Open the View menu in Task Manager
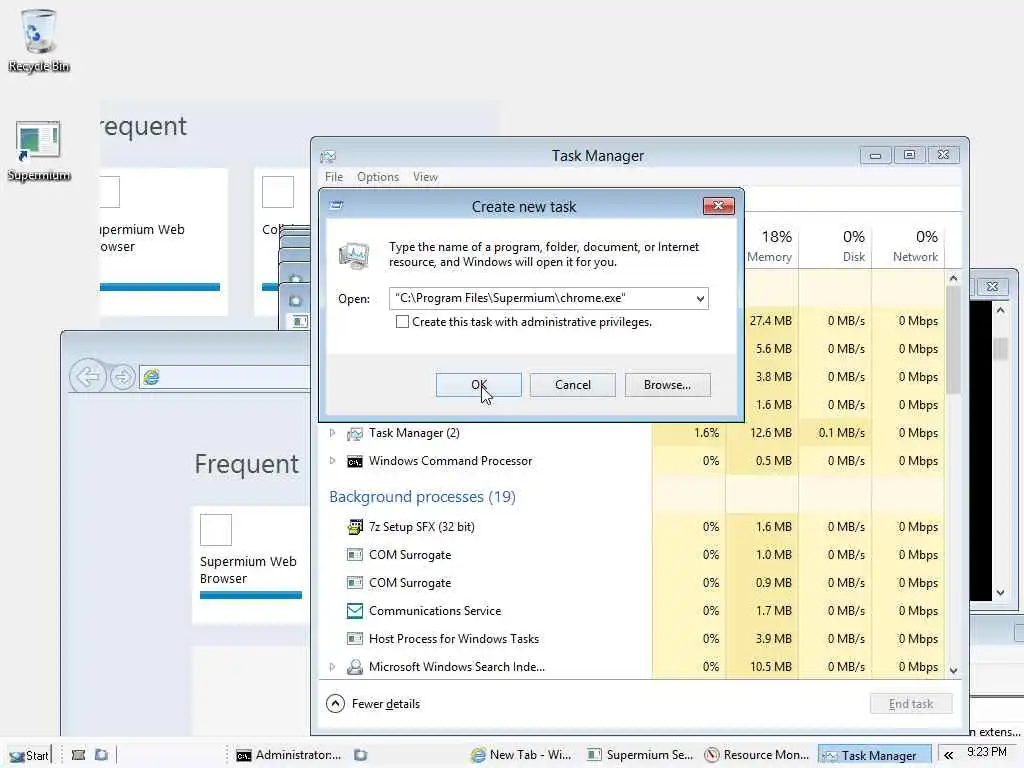The image size is (1024, 768). (x=425, y=177)
